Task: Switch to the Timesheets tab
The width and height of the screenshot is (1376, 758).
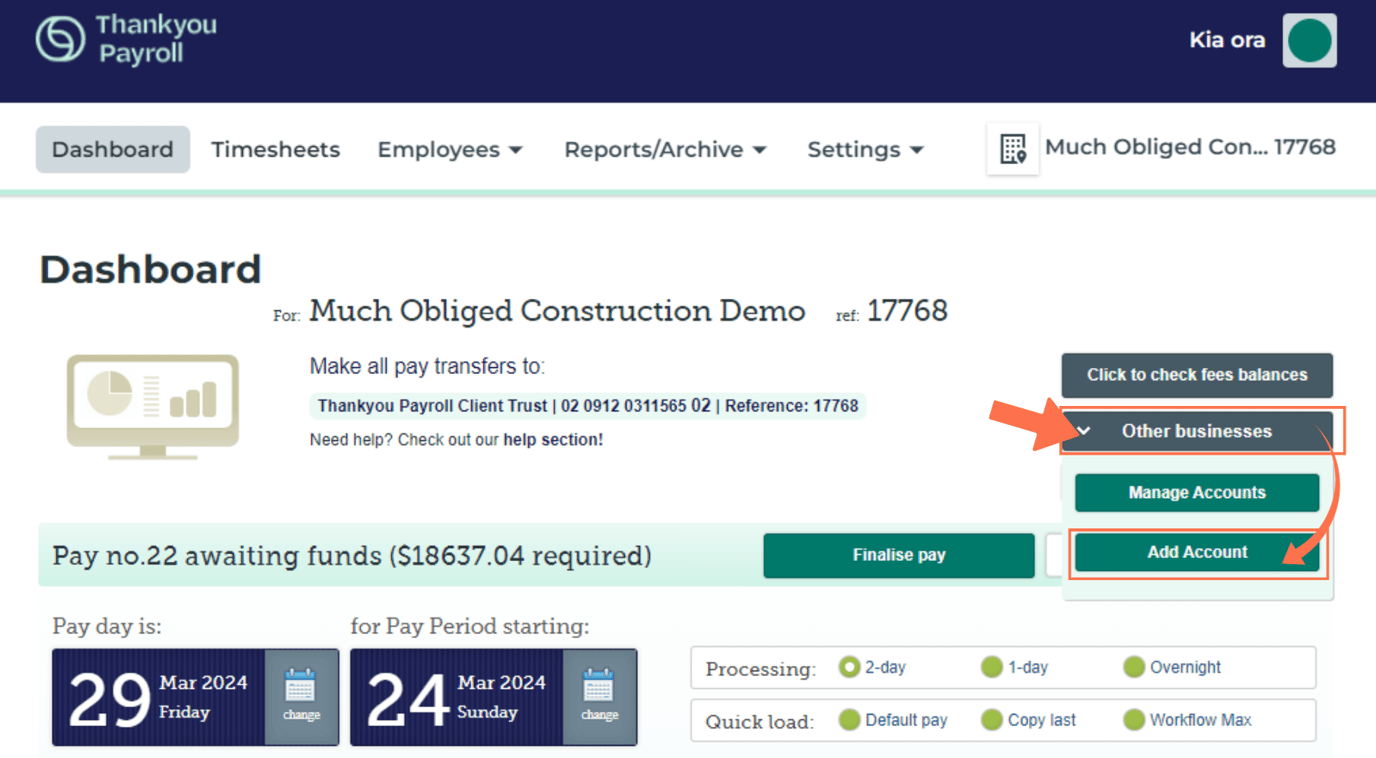Action: coord(275,149)
